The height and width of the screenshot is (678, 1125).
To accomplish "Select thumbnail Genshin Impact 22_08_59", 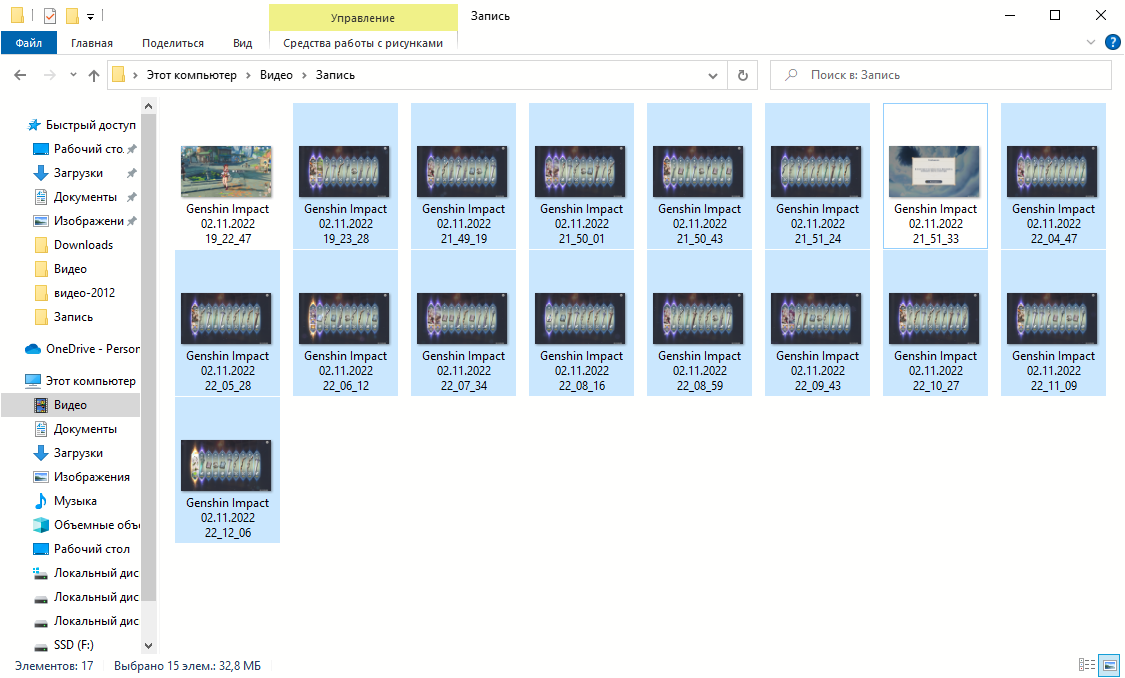I will pyautogui.click(x=700, y=323).
